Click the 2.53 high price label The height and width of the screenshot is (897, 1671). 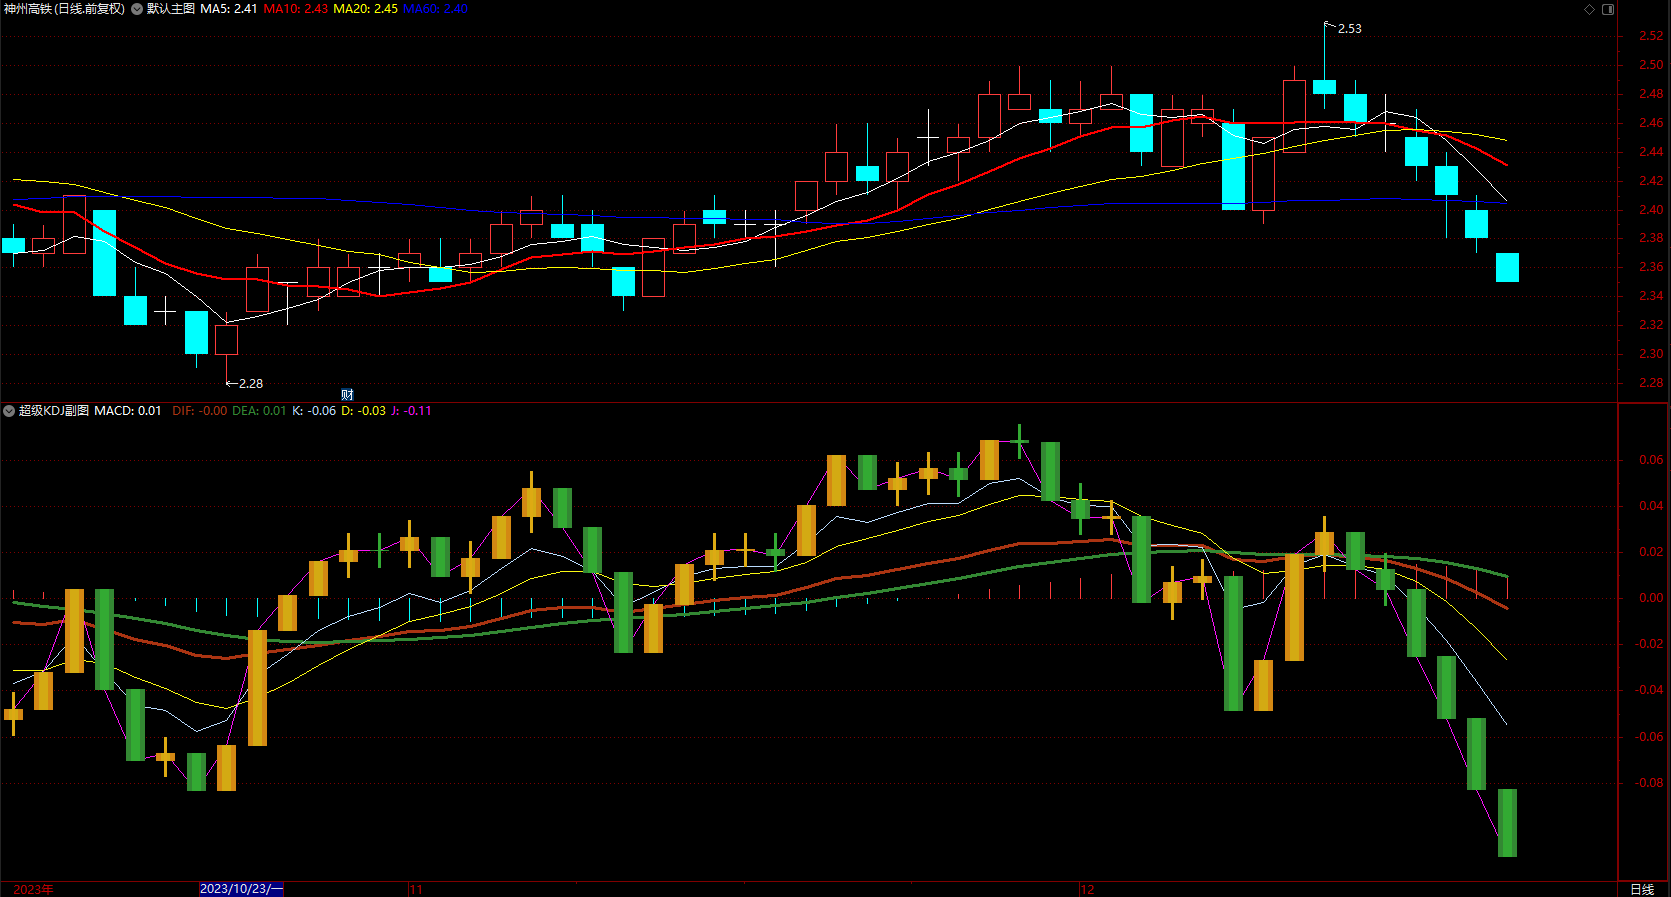click(x=1350, y=29)
